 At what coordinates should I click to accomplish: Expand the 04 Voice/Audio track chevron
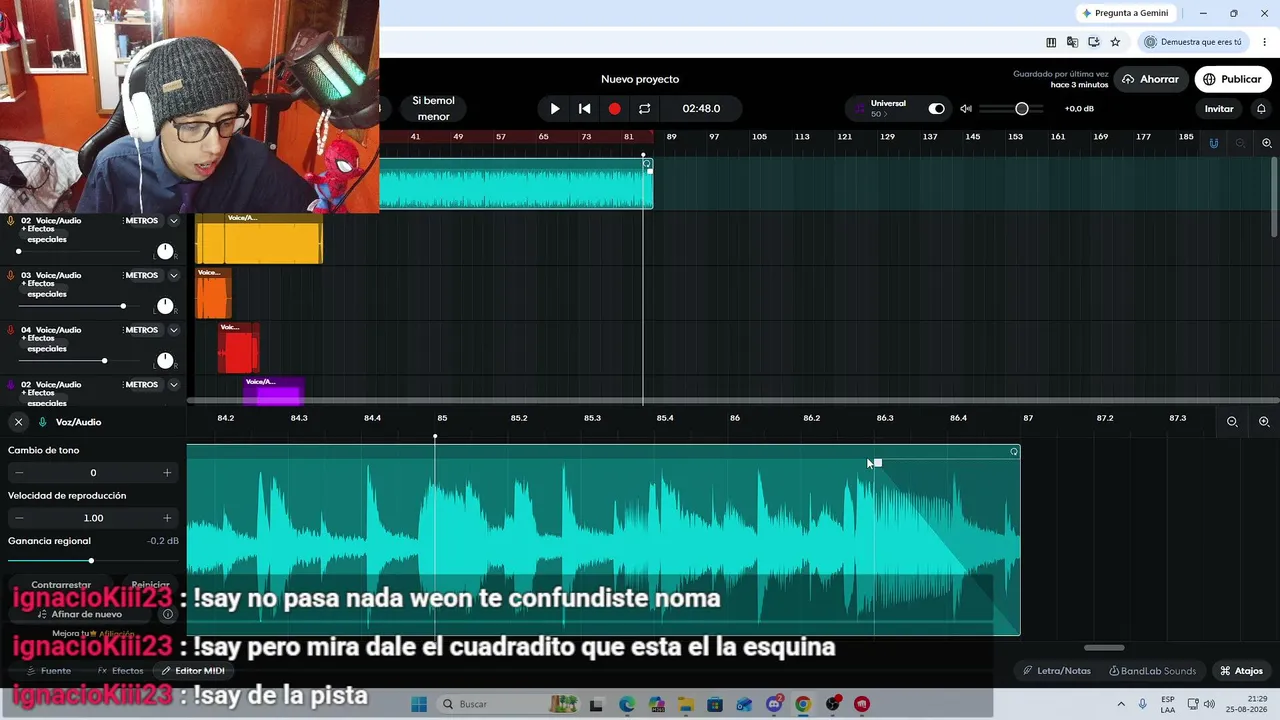point(174,330)
